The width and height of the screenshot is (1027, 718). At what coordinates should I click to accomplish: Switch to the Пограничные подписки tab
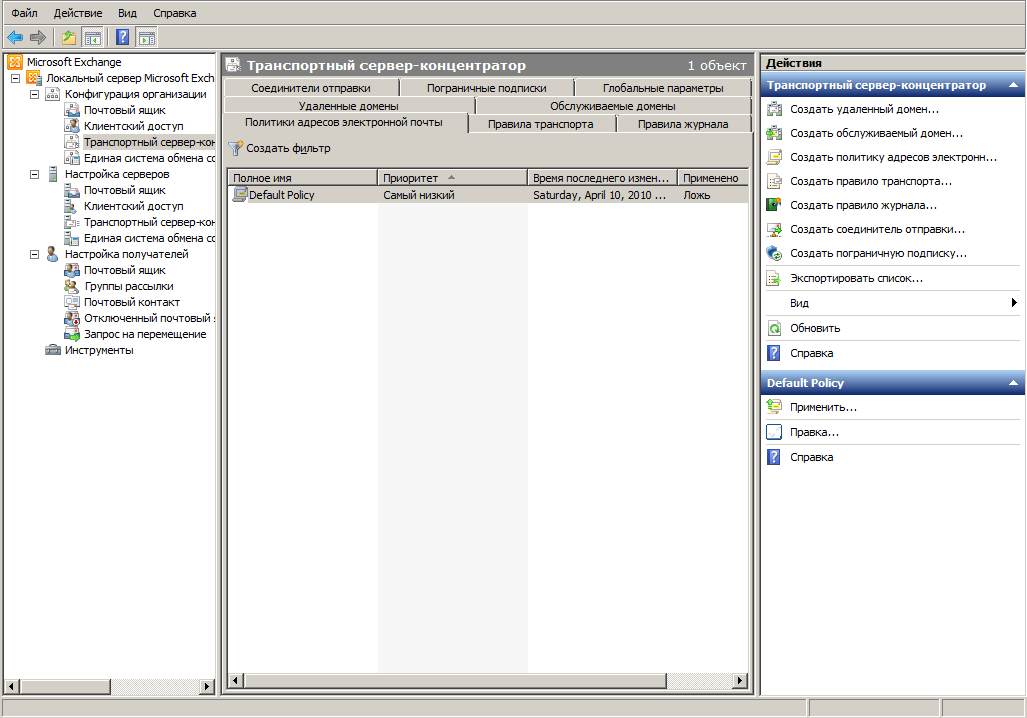487,88
